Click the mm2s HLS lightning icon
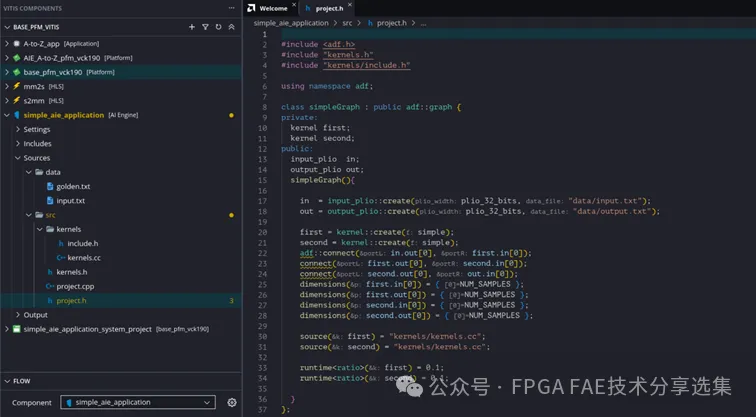Image resolution: width=756 pixels, height=417 pixels. pyautogui.click(x=17, y=86)
